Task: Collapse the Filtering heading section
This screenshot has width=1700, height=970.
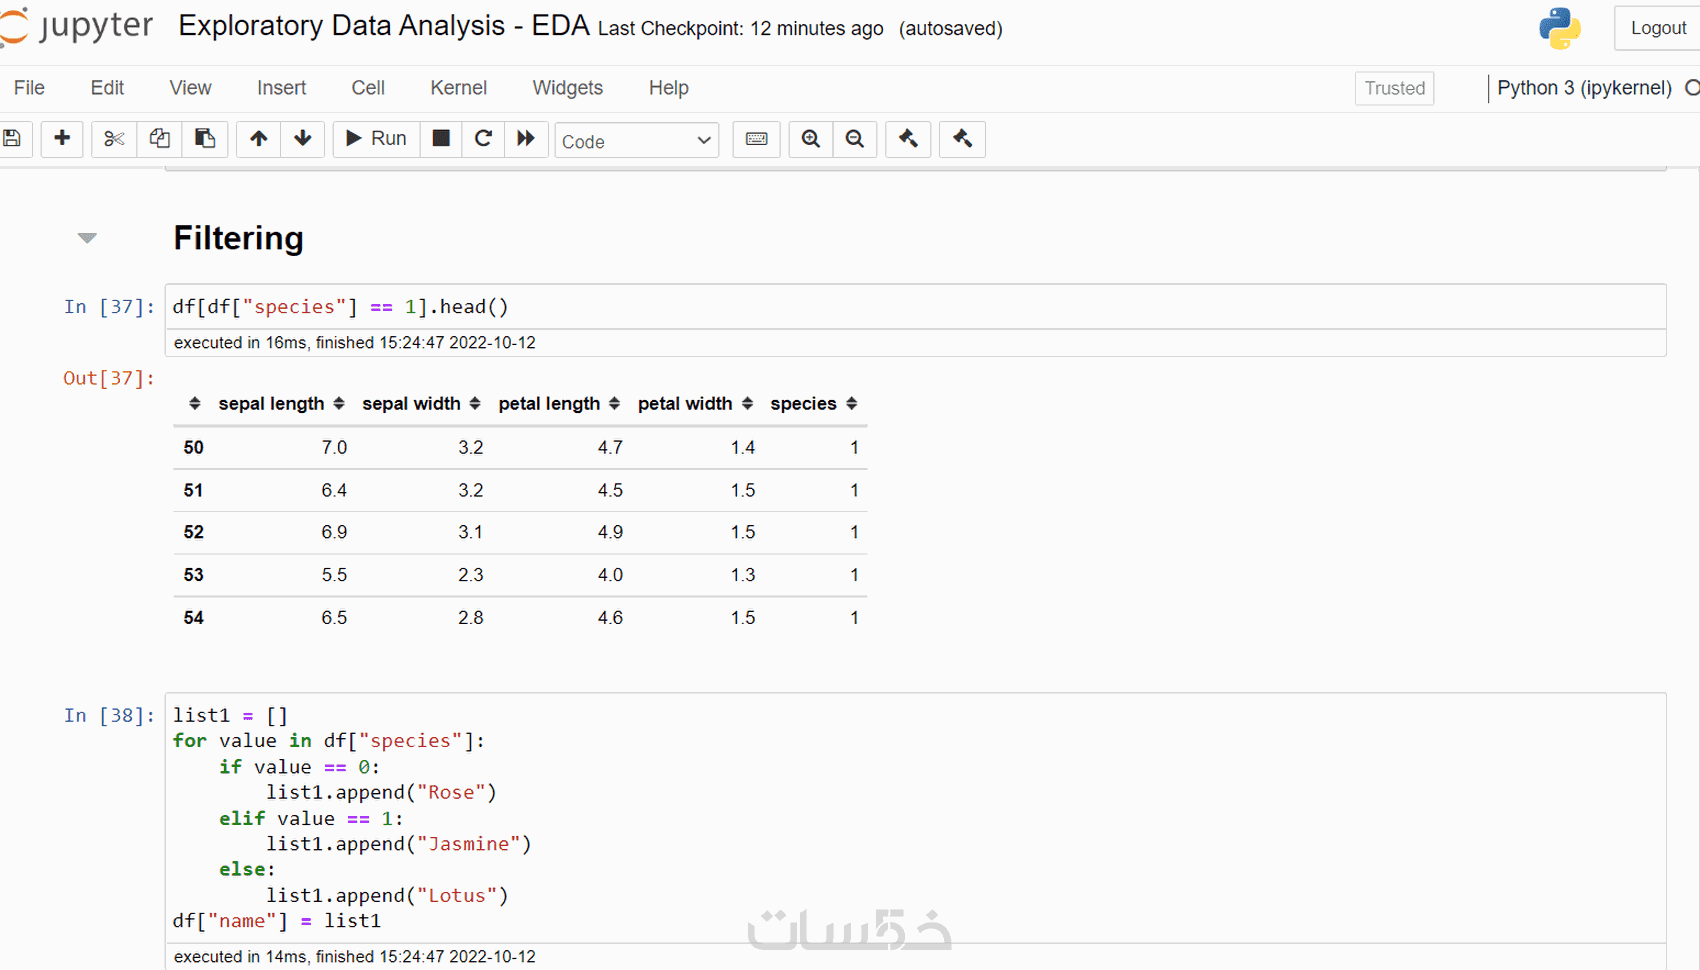Action: click(87, 238)
